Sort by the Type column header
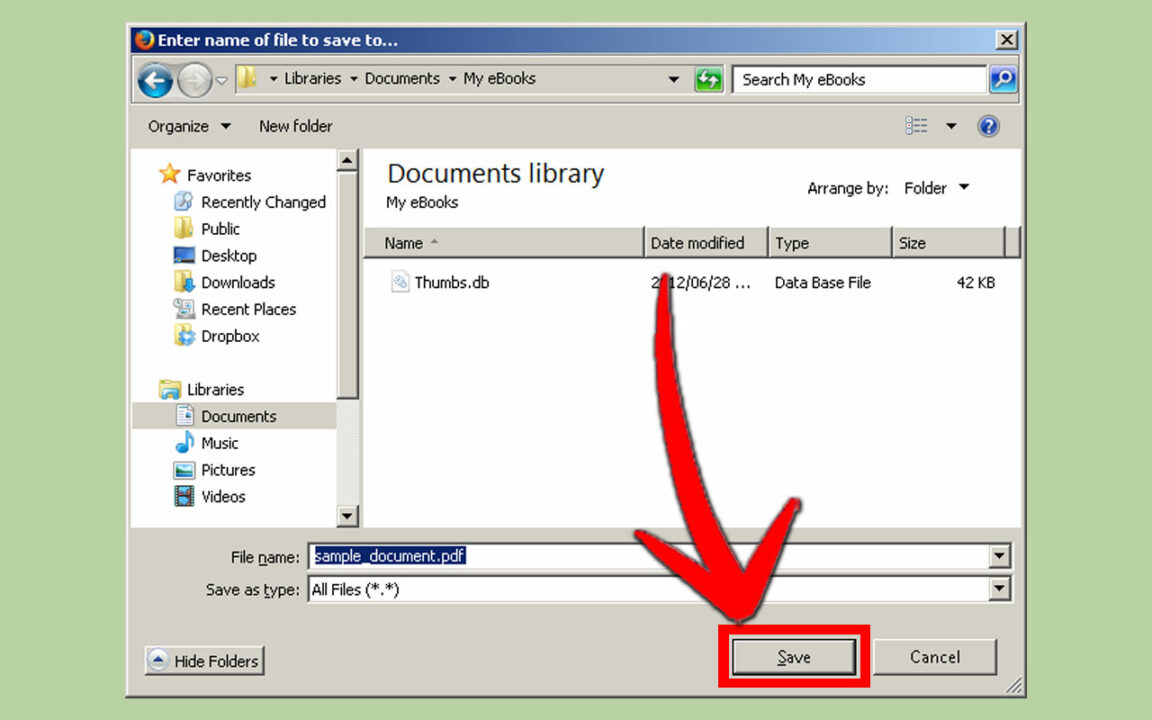The image size is (1152, 720). pyautogui.click(x=829, y=243)
